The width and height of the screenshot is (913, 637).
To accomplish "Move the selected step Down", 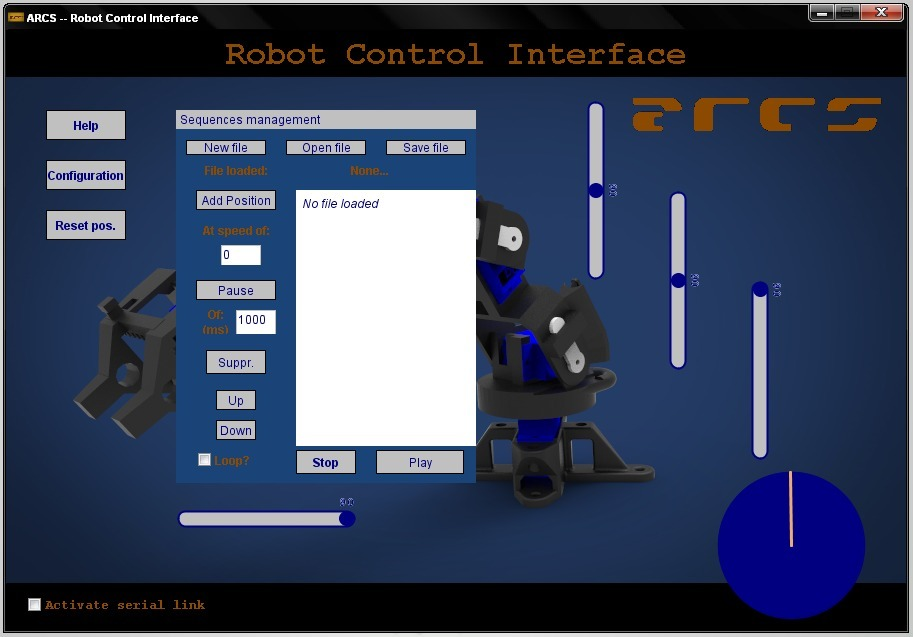I will click(x=235, y=430).
